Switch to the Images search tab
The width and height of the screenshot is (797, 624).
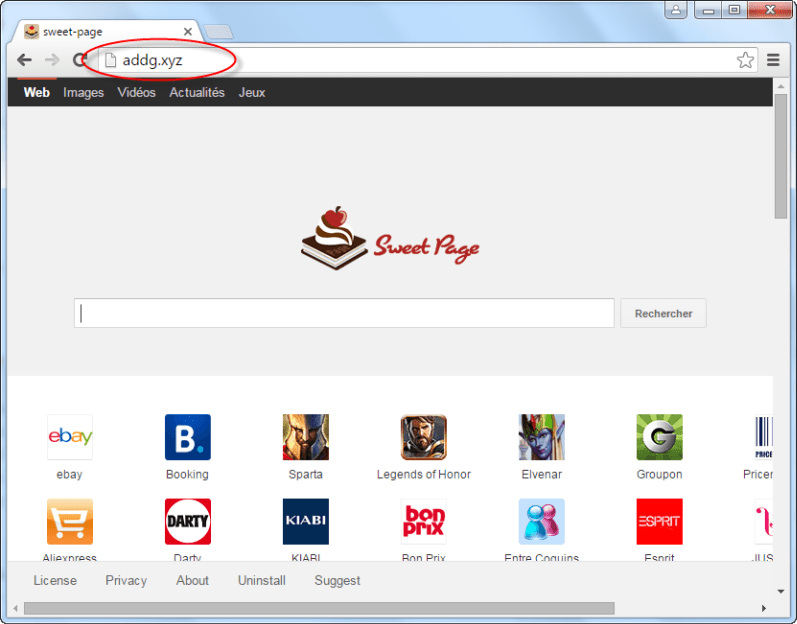(83, 92)
